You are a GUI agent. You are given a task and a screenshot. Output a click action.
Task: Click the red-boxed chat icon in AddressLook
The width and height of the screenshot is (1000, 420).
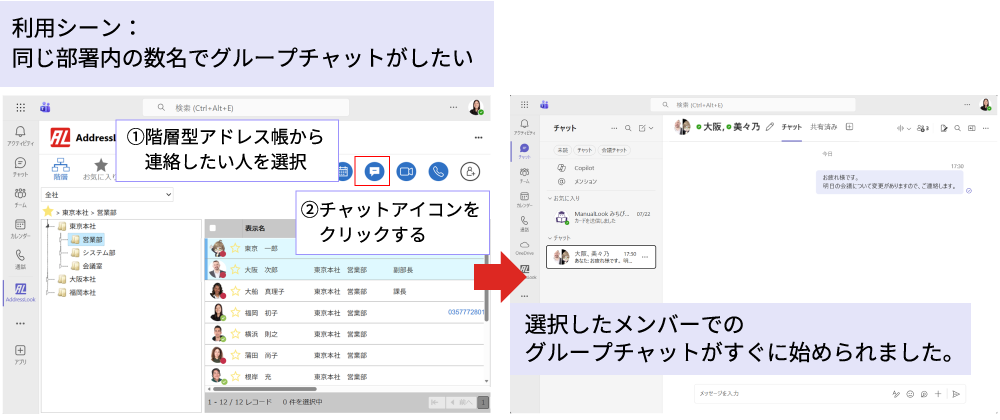pyautogui.click(x=373, y=171)
